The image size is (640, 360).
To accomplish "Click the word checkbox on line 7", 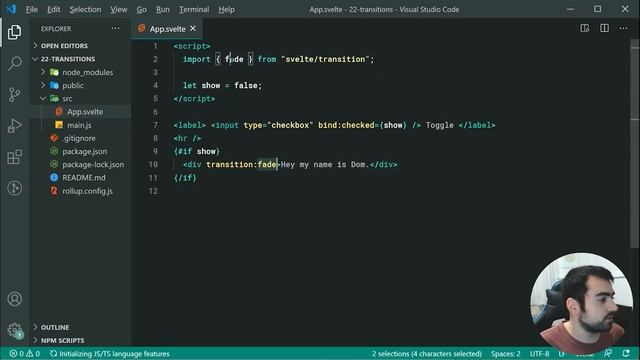I will pyautogui.click(x=290, y=125).
